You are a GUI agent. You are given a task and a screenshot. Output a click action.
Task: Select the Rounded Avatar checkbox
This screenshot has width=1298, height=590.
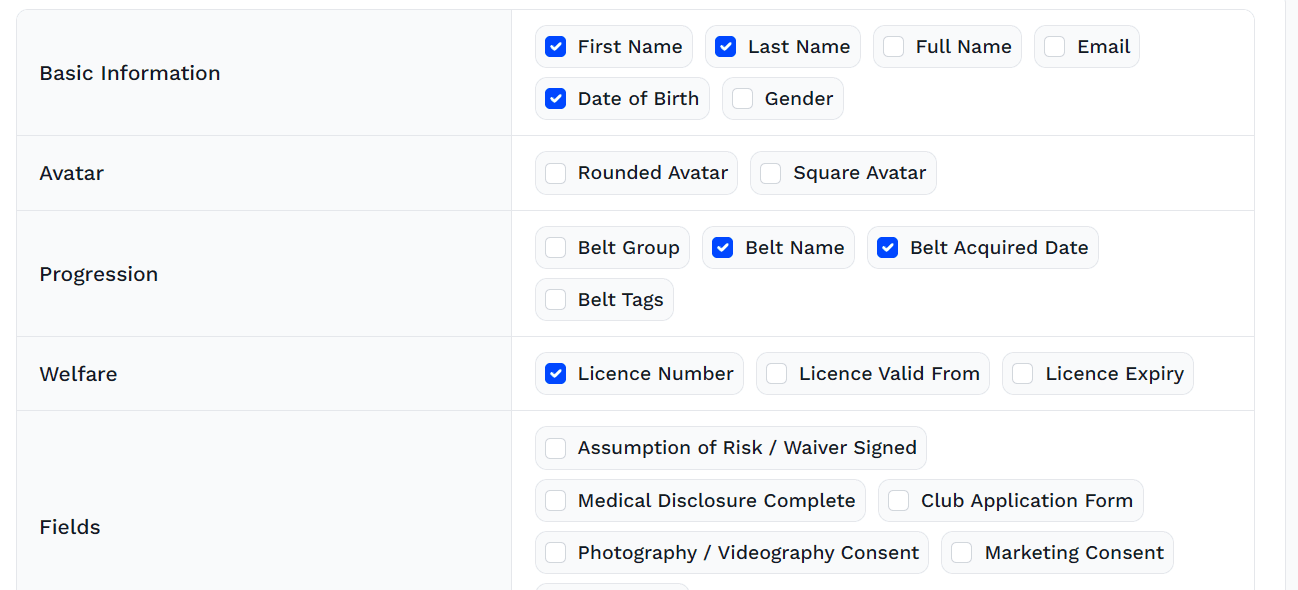click(x=556, y=173)
